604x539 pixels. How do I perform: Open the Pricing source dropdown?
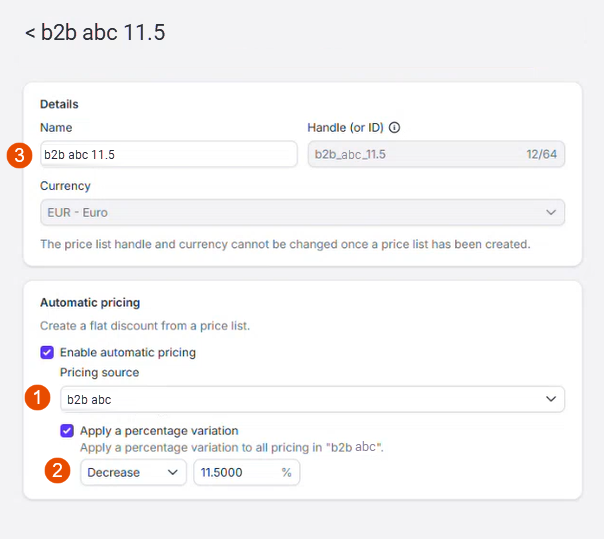tap(312, 400)
